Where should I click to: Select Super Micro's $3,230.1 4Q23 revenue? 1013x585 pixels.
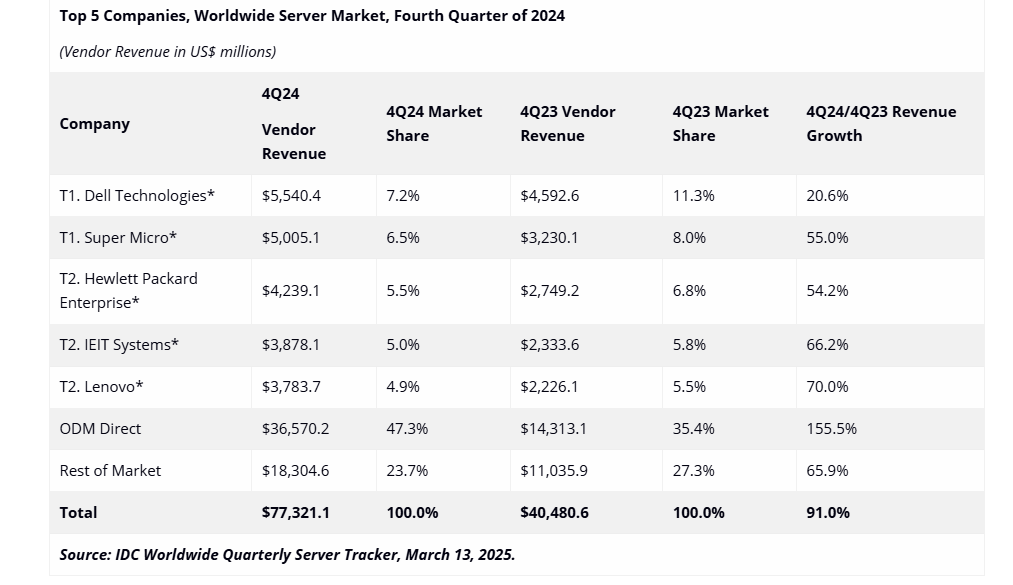point(549,238)
